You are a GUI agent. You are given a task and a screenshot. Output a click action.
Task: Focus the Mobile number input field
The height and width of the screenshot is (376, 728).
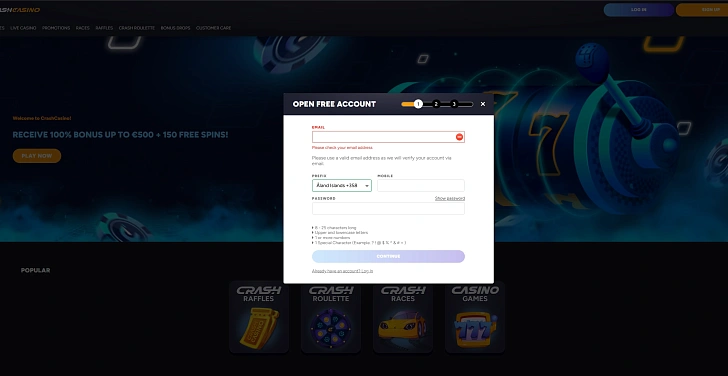tap(421, 186)
